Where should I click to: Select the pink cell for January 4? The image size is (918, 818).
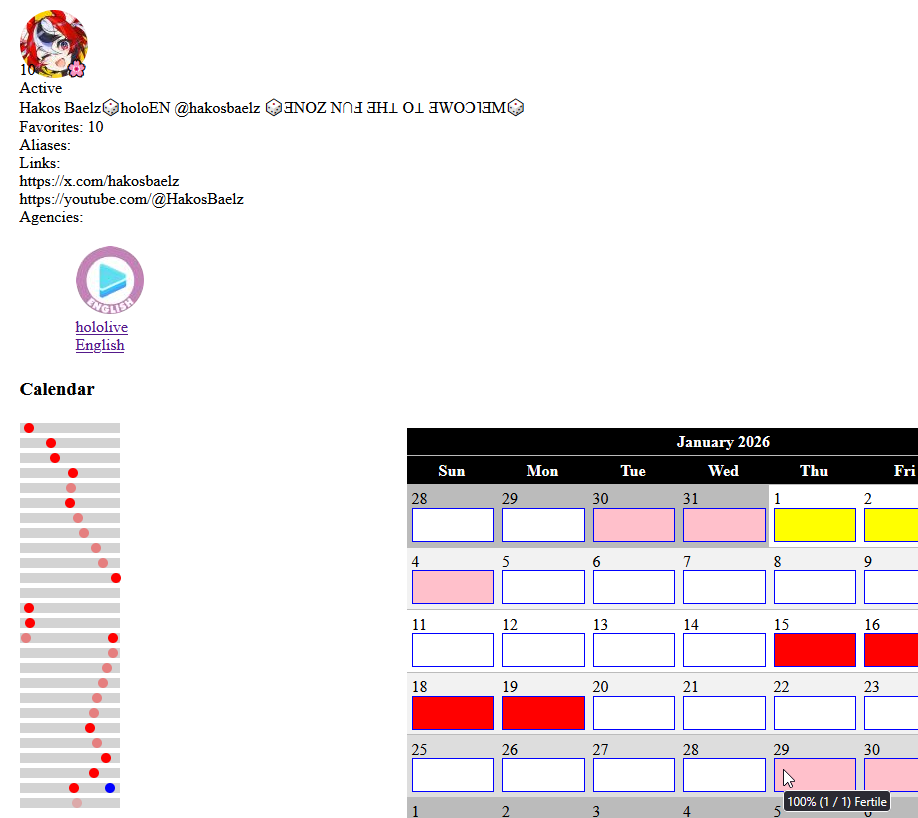pyautogui.click(x=453, y=587)
